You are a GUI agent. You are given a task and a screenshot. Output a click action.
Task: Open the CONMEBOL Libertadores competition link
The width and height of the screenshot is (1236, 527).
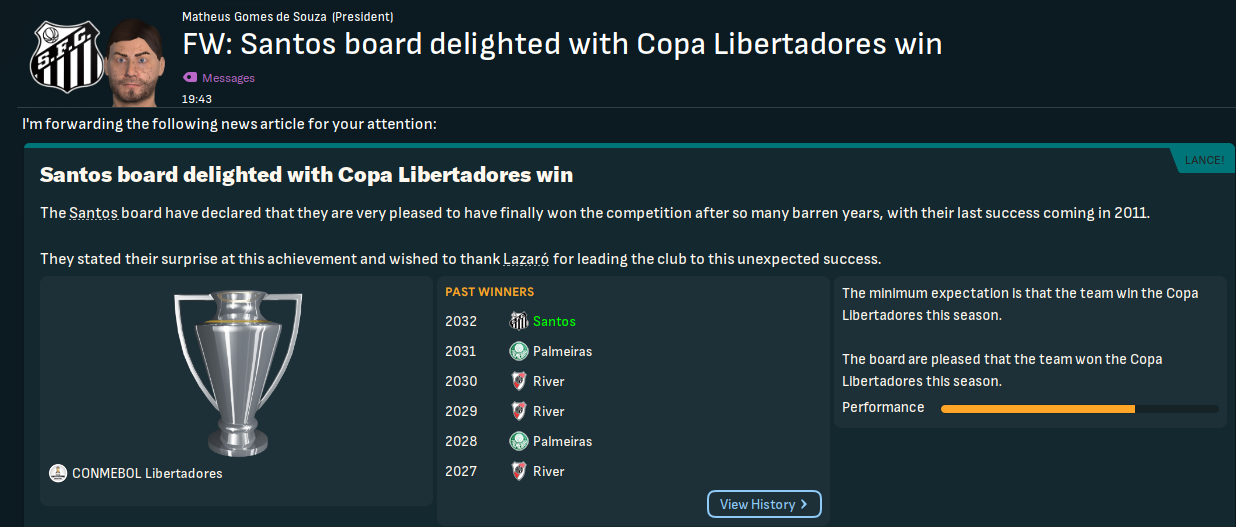point(147,473)
